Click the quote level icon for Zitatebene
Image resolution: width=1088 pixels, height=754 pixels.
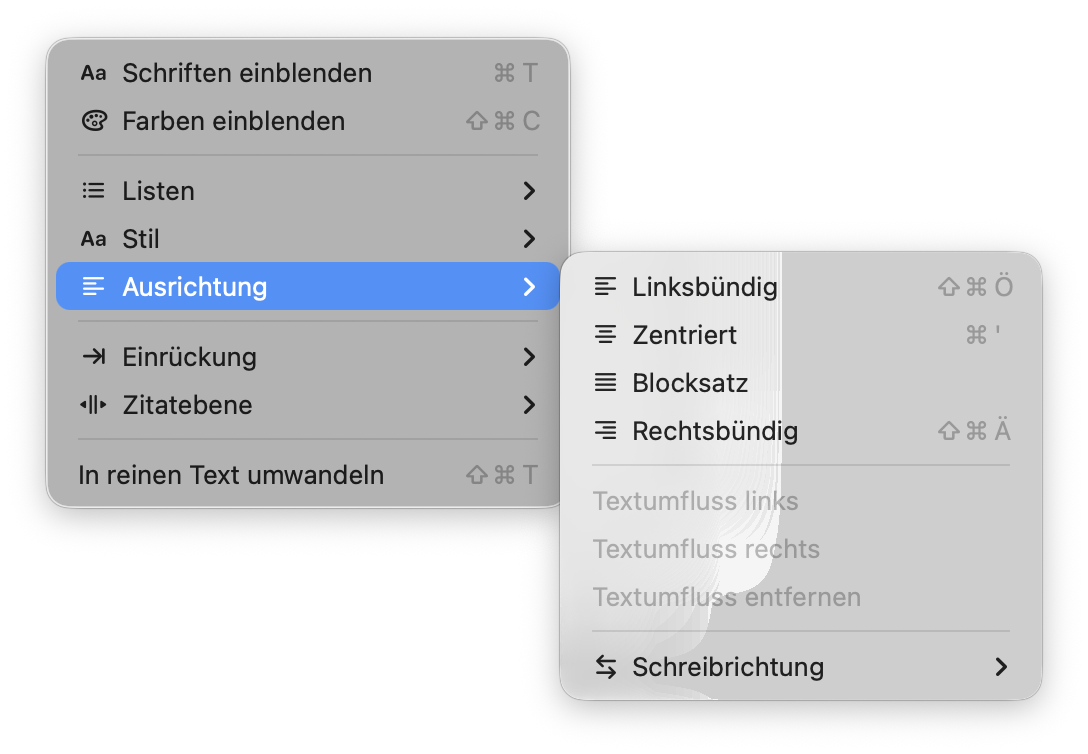(x=93, y=405)
